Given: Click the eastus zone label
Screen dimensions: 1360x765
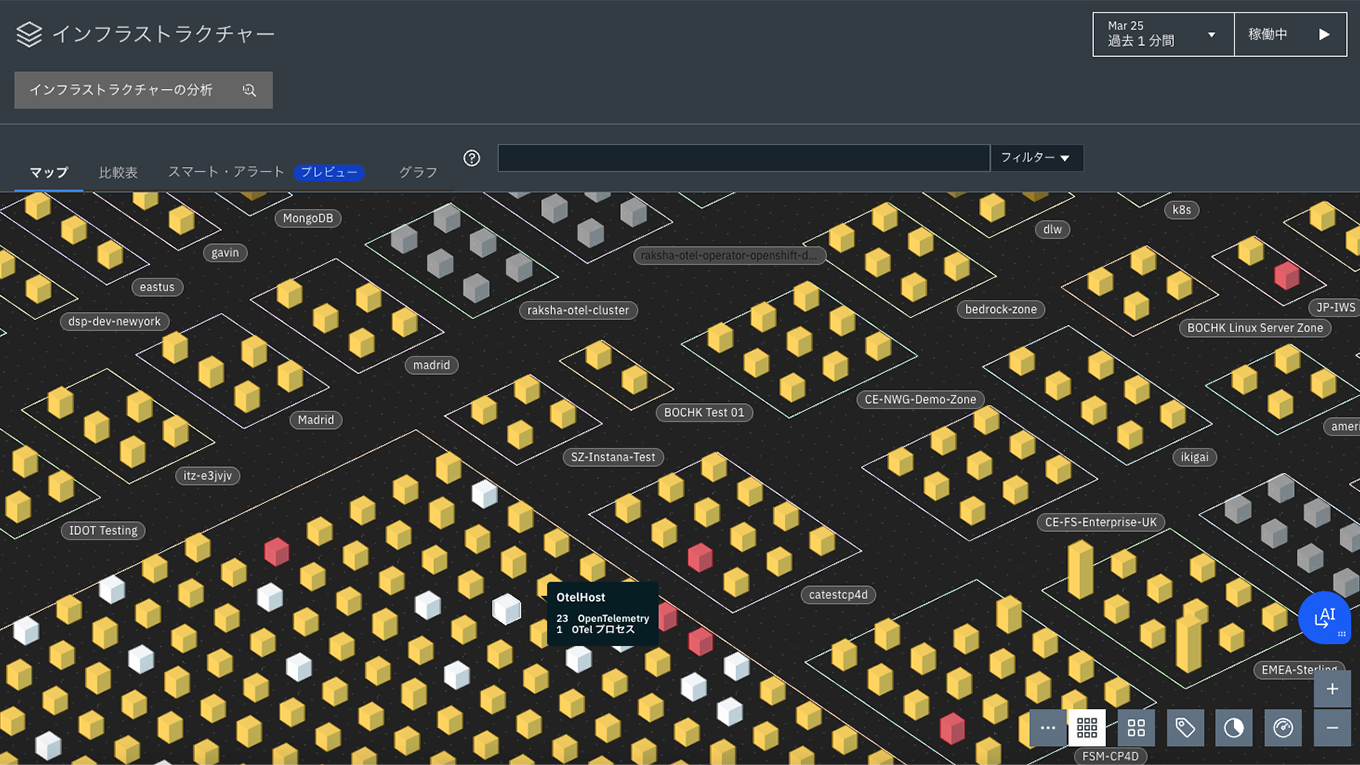Looking at the screenshot, I should point(157,287).
